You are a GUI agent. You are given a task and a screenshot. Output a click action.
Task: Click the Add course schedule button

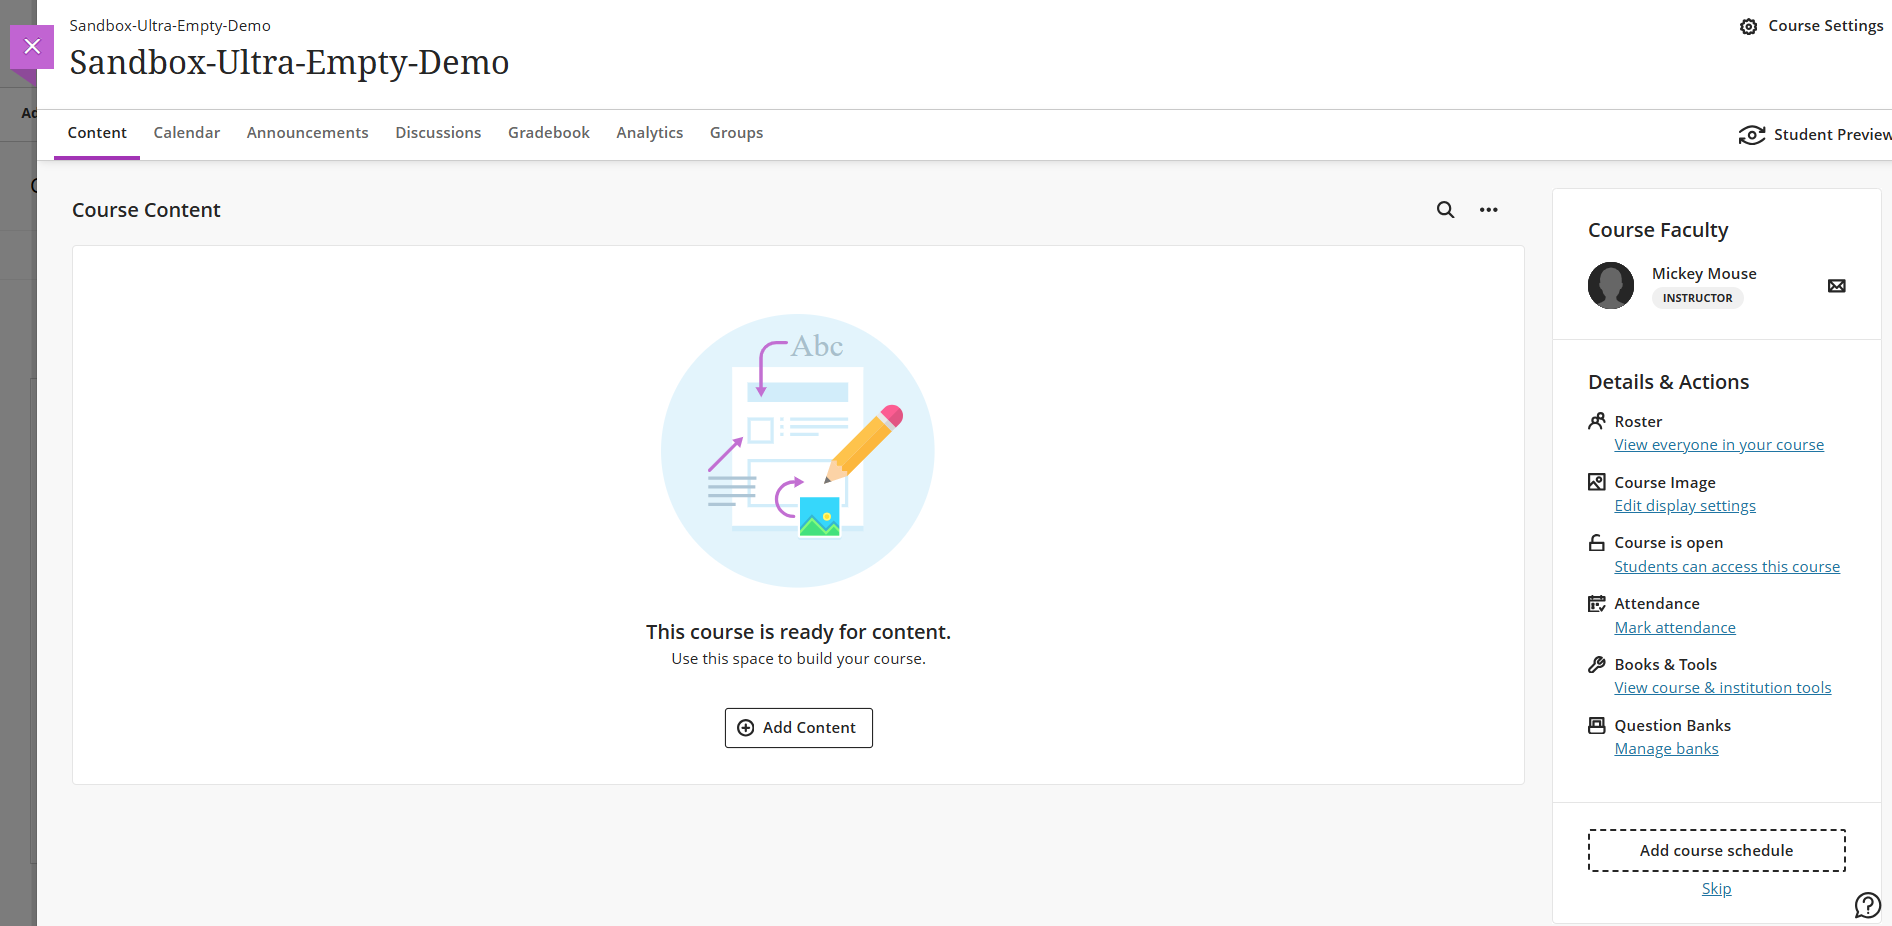click(x=1716, y=851)
